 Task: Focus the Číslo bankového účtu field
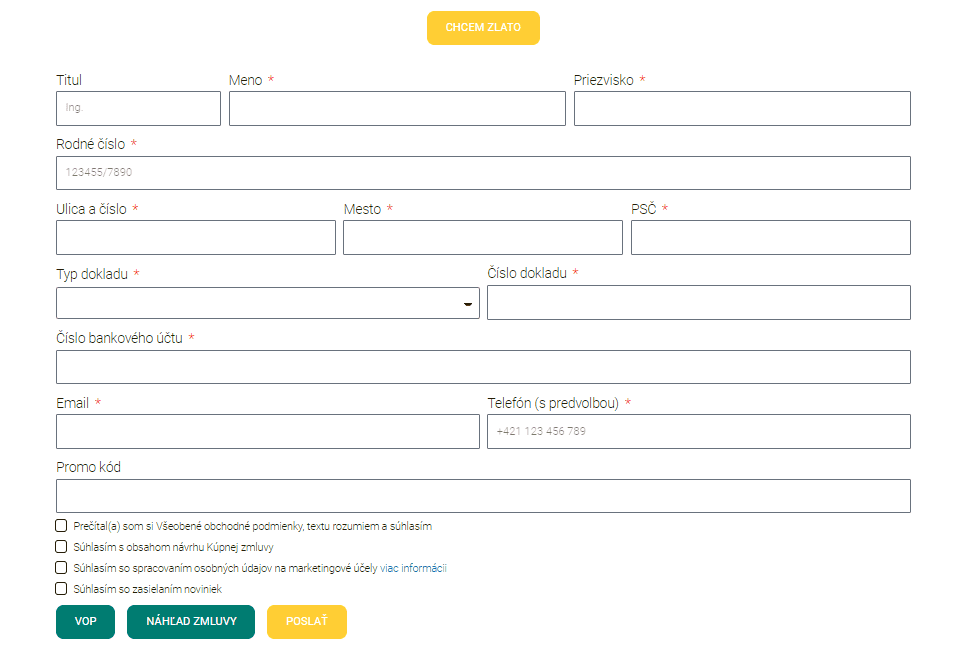(483, 367)
